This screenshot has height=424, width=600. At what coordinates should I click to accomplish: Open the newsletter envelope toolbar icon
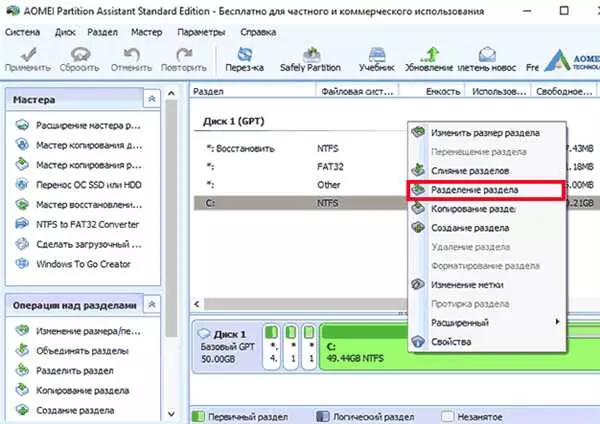487,54
